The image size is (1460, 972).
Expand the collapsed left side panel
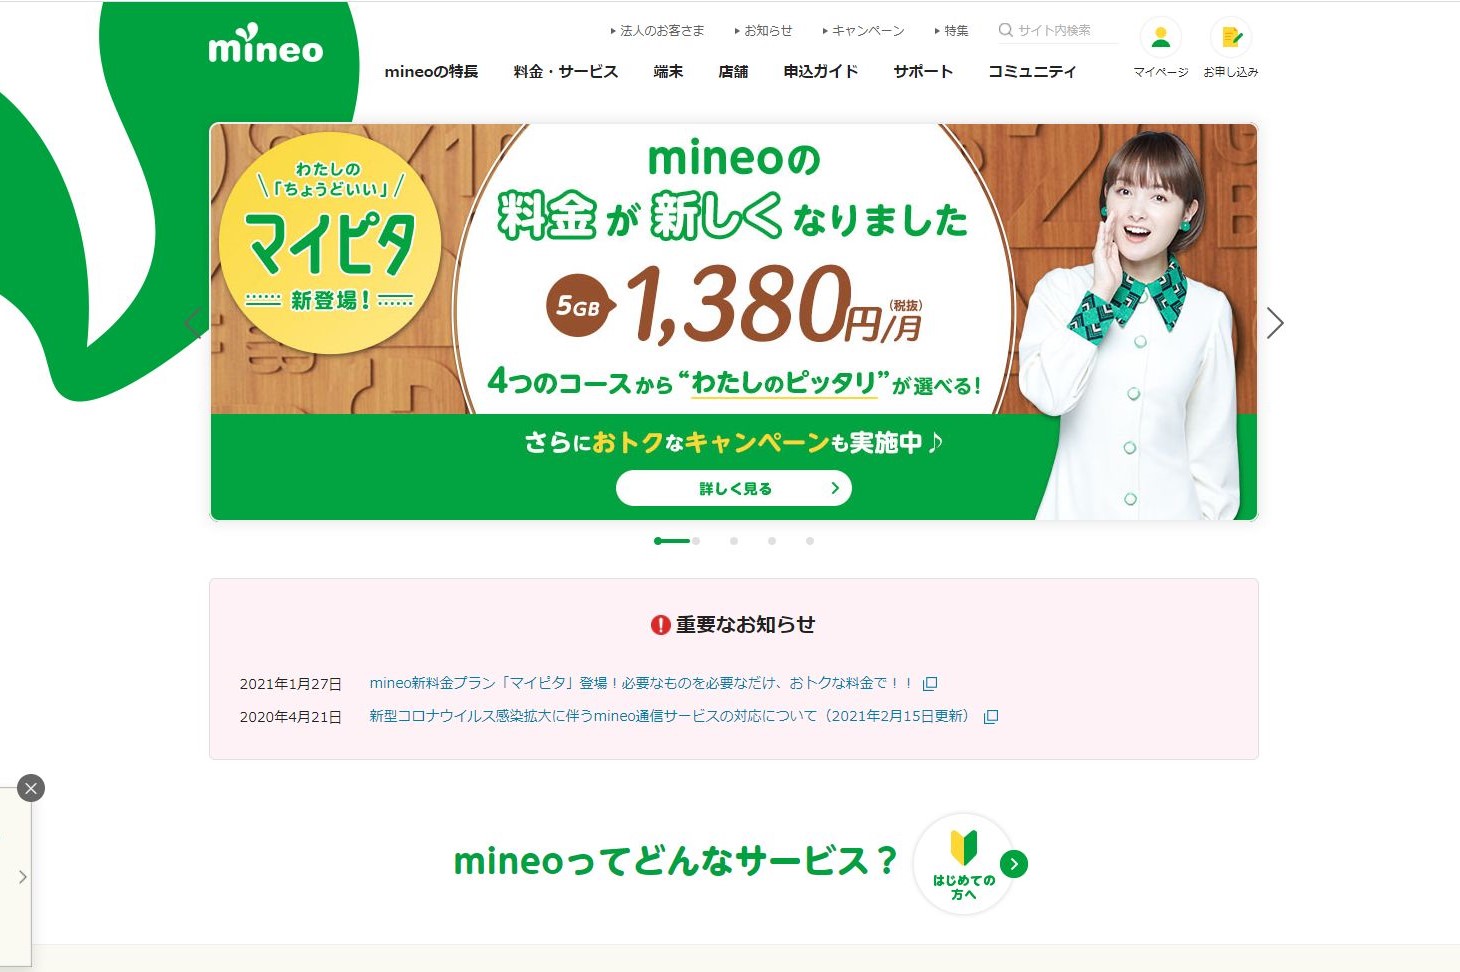coord(22,877)
